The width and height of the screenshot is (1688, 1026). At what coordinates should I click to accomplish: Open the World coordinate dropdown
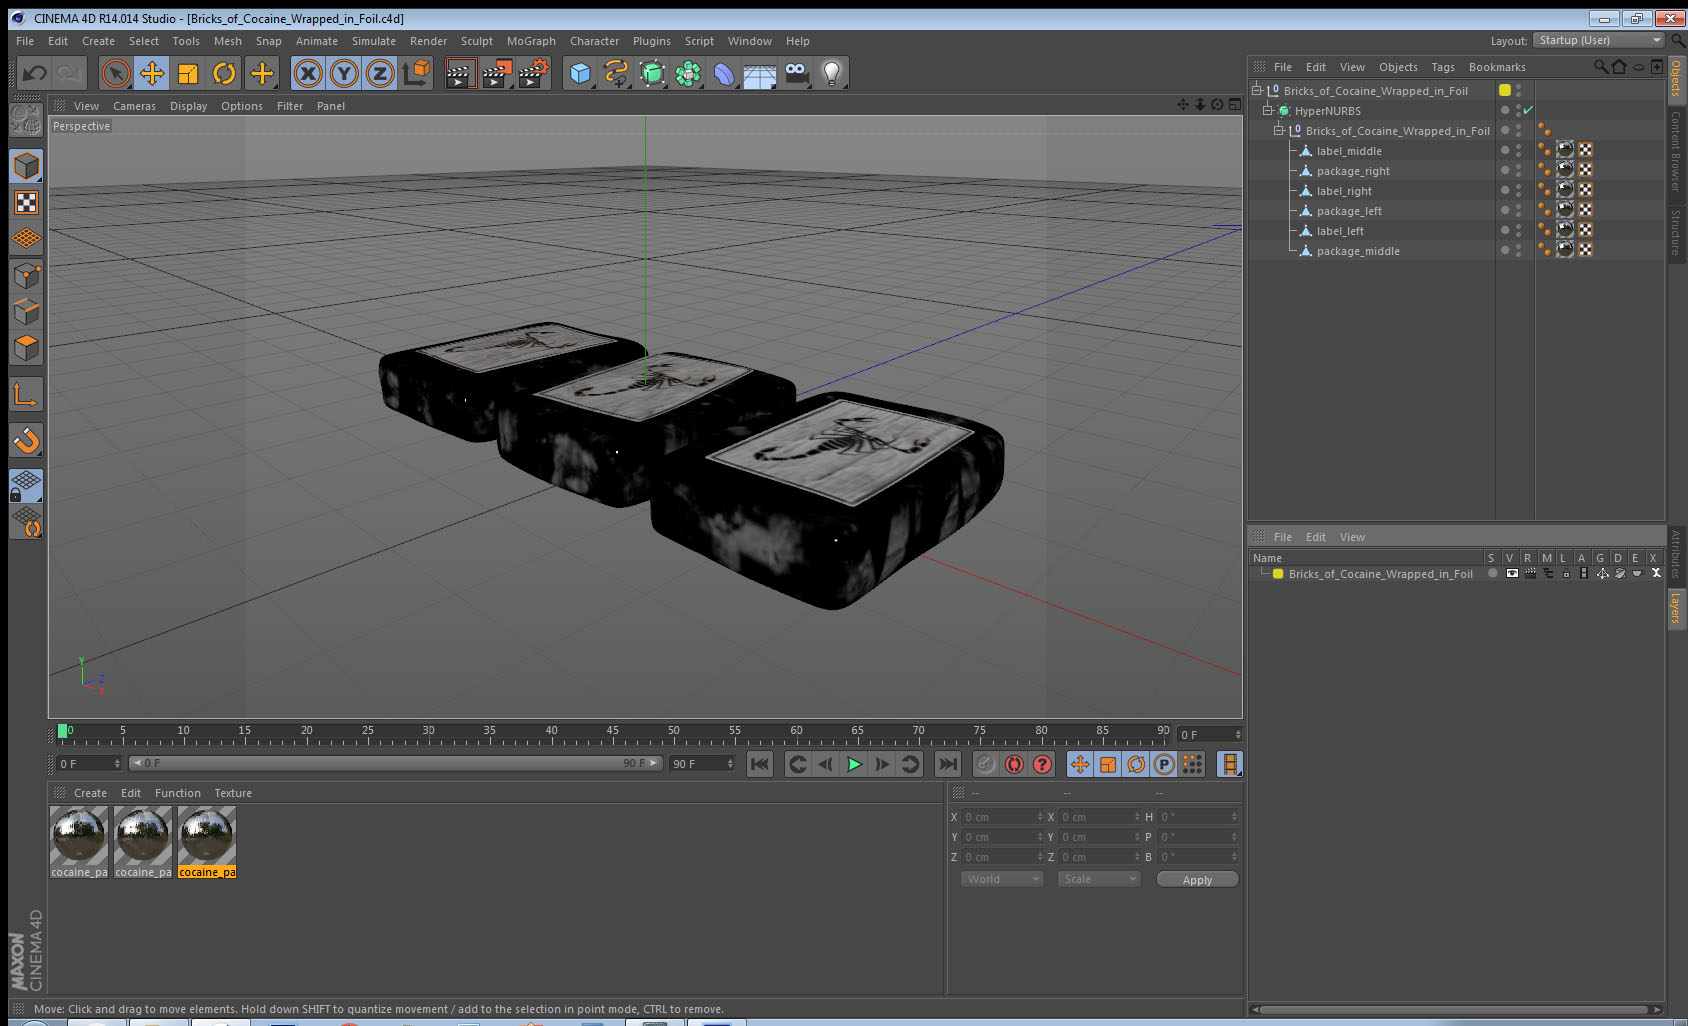pyautogui.click(x=1002, y=879)
